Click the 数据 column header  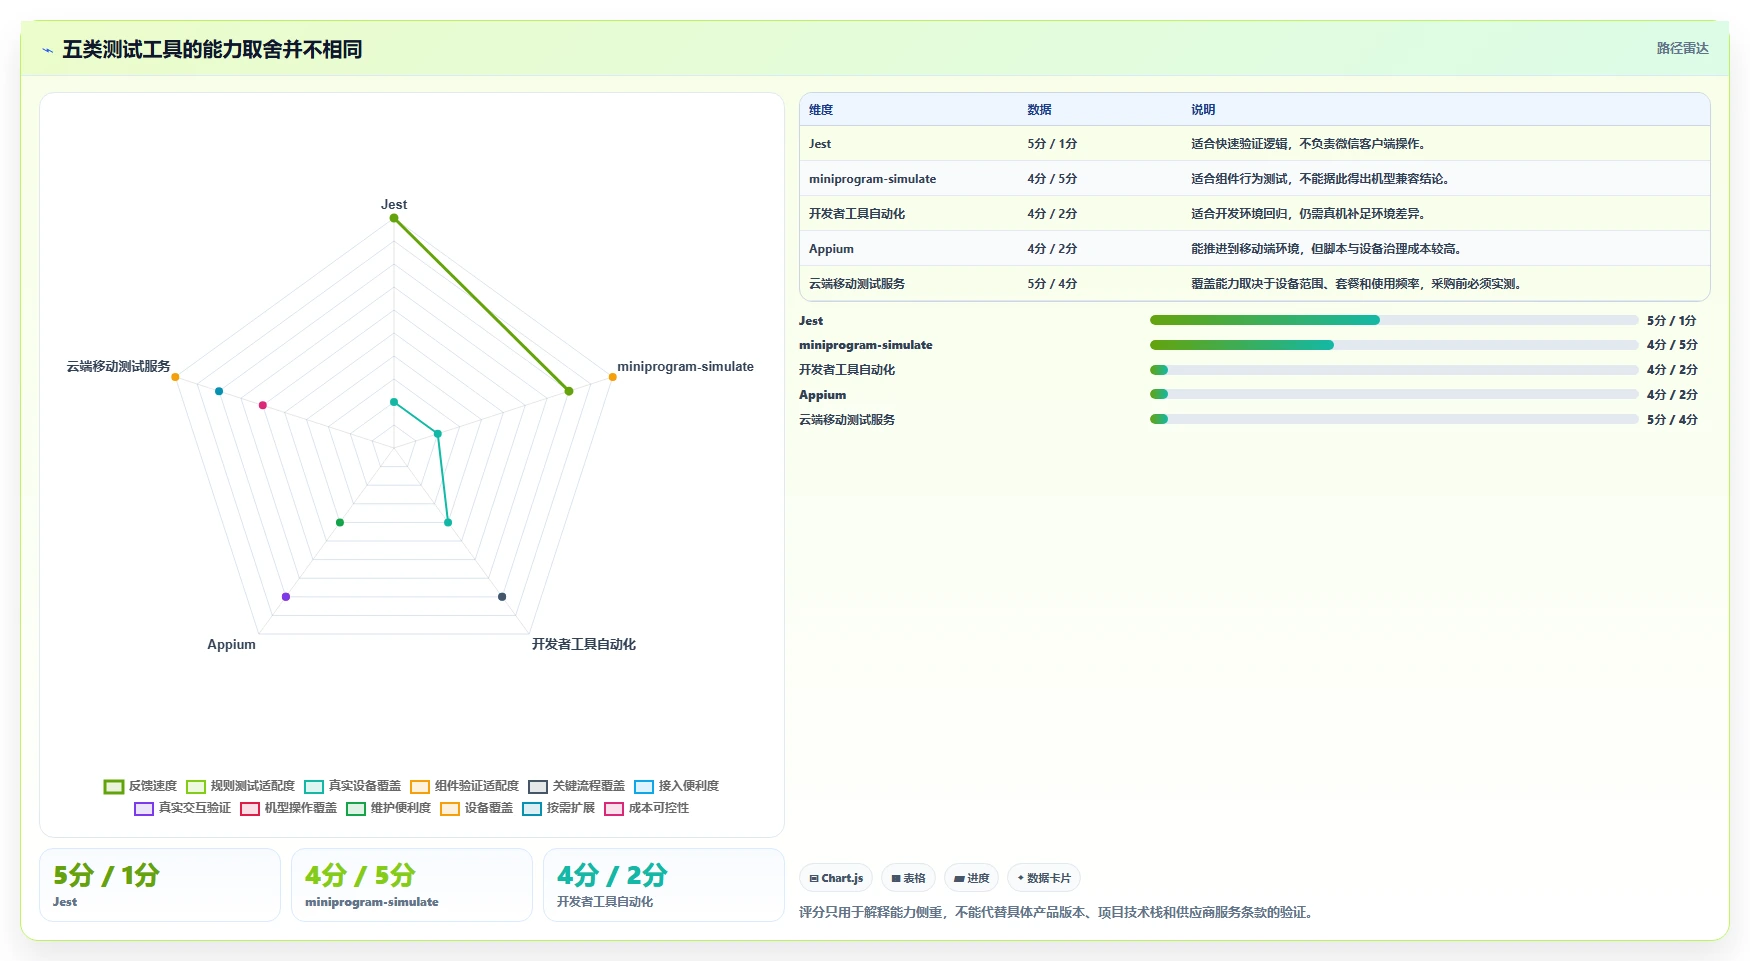click(x=1039, y=110)
